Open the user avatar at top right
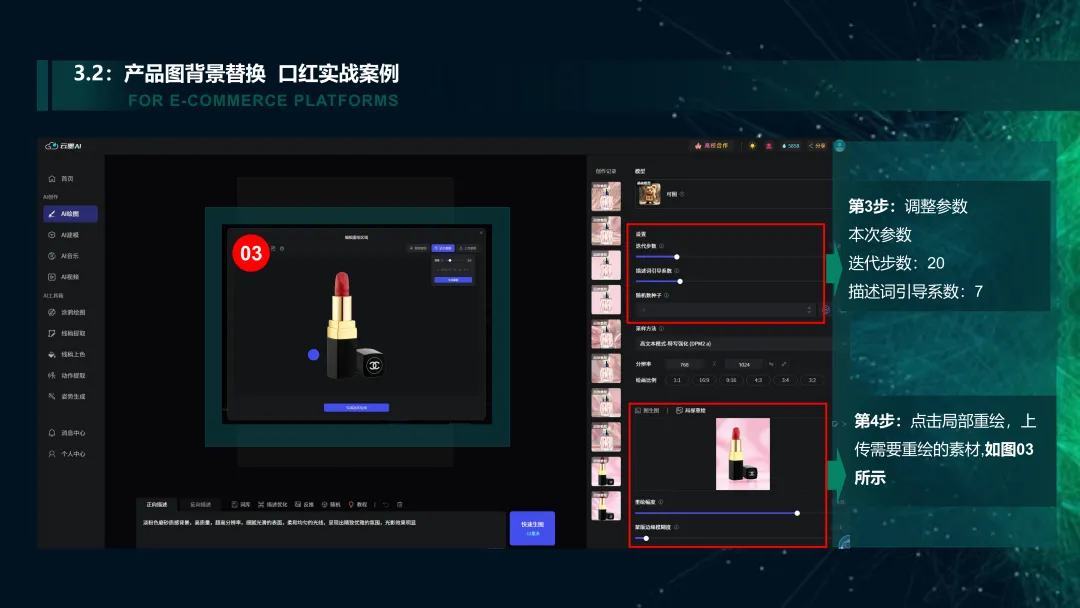 (839, 146)
